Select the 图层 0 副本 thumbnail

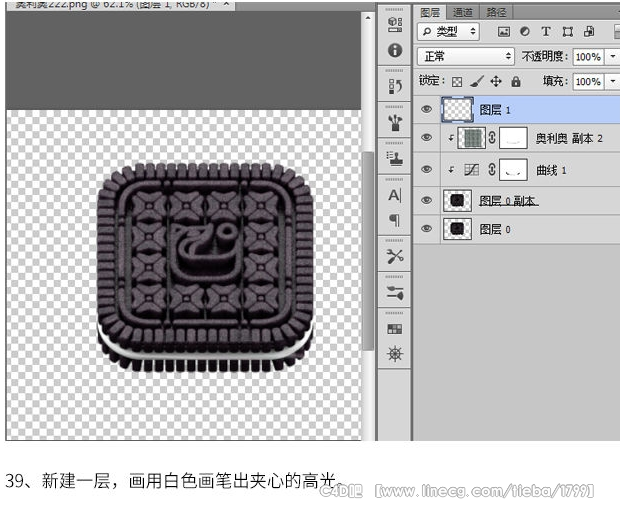457,200
